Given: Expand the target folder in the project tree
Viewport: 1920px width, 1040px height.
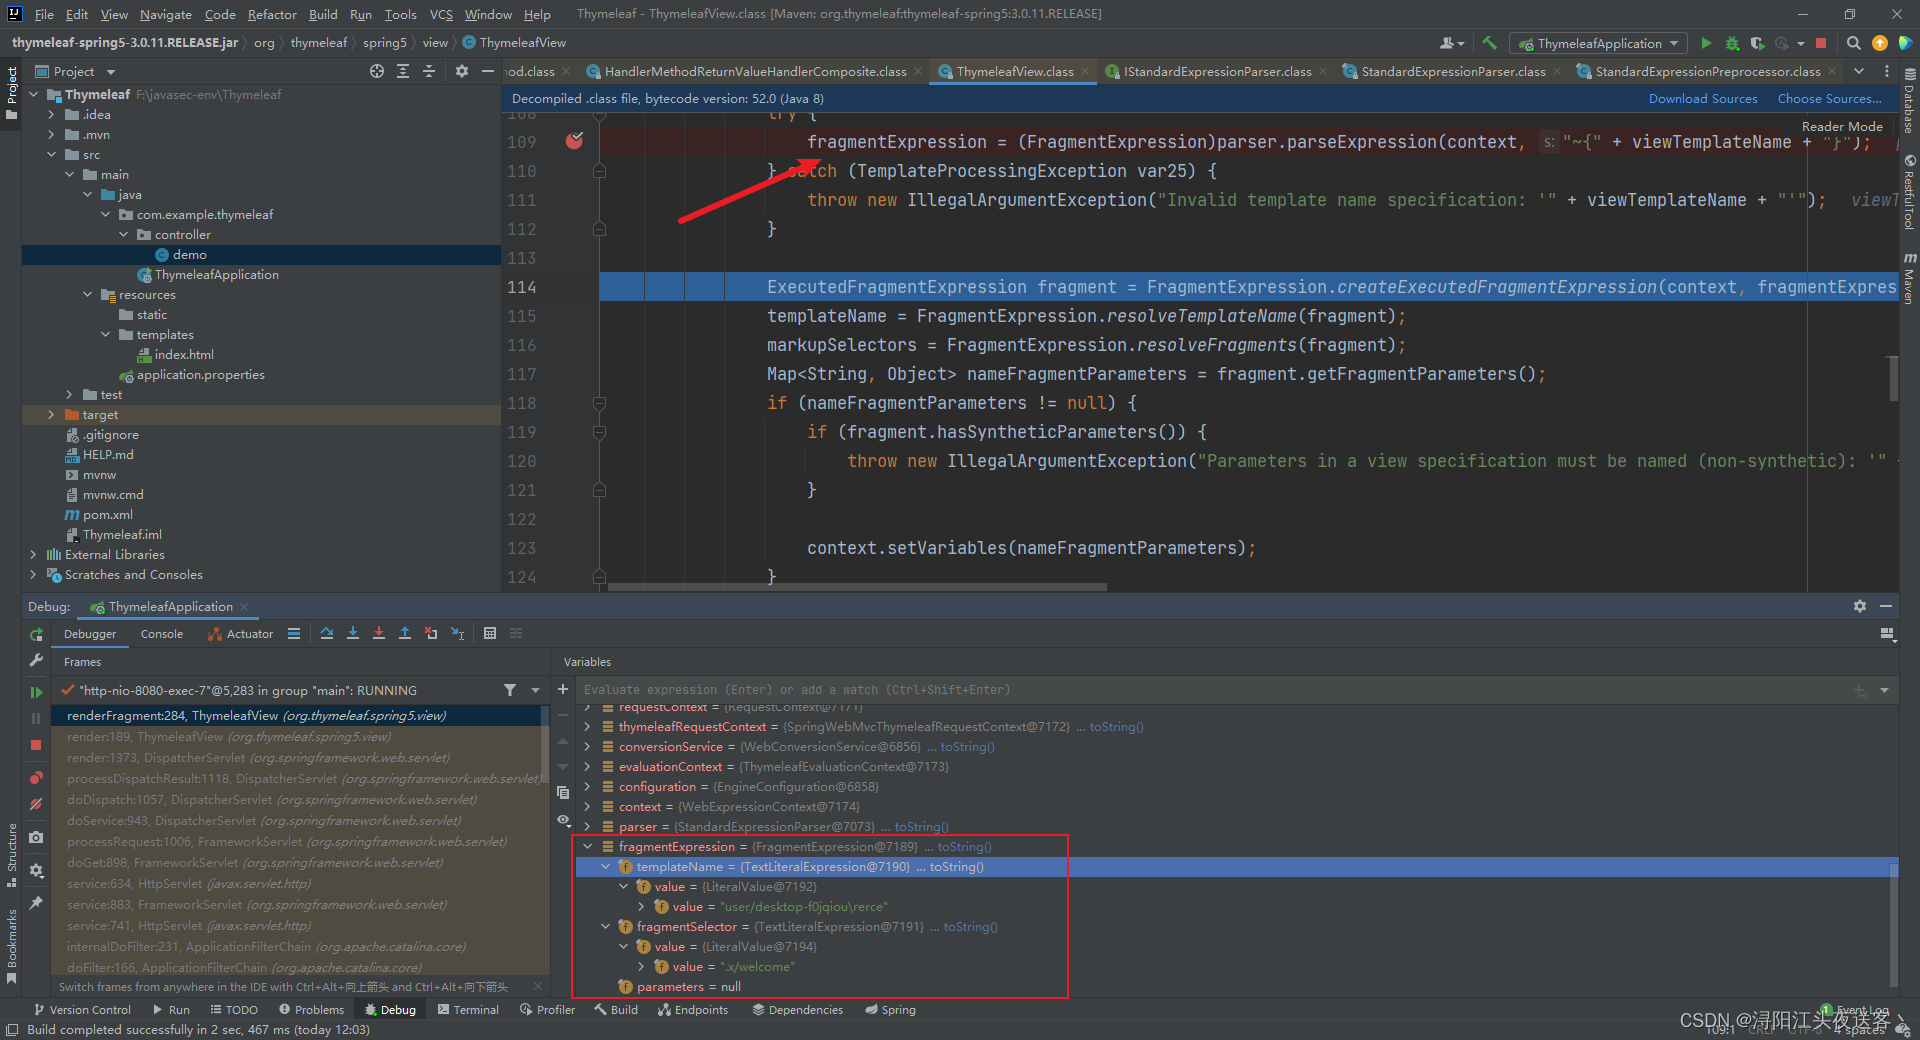Looking at the screenshot, I should tap(51, 414).
